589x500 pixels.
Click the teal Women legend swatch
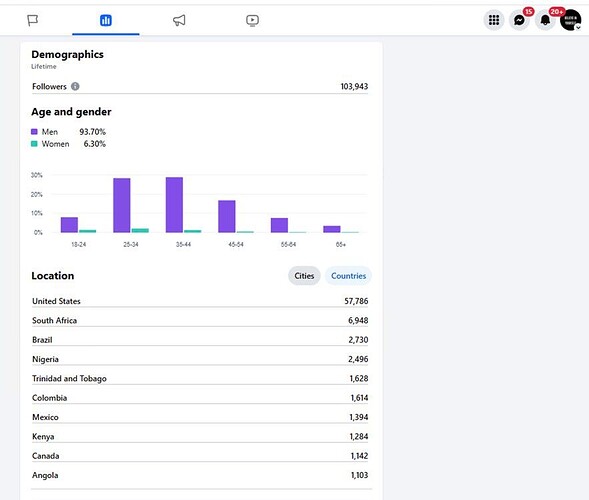(34, 144)
